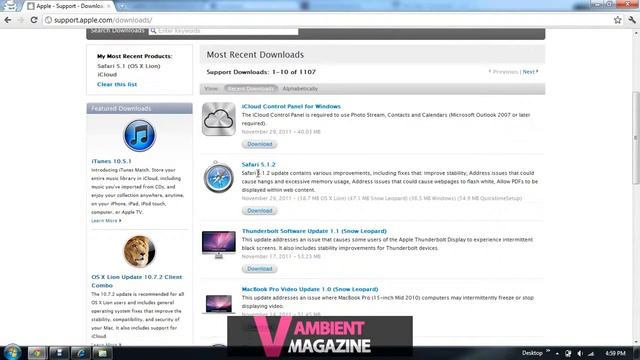The image size is (640, 360).
Task: Select the Recent Downloads view tab
Action: pos(251,89)
